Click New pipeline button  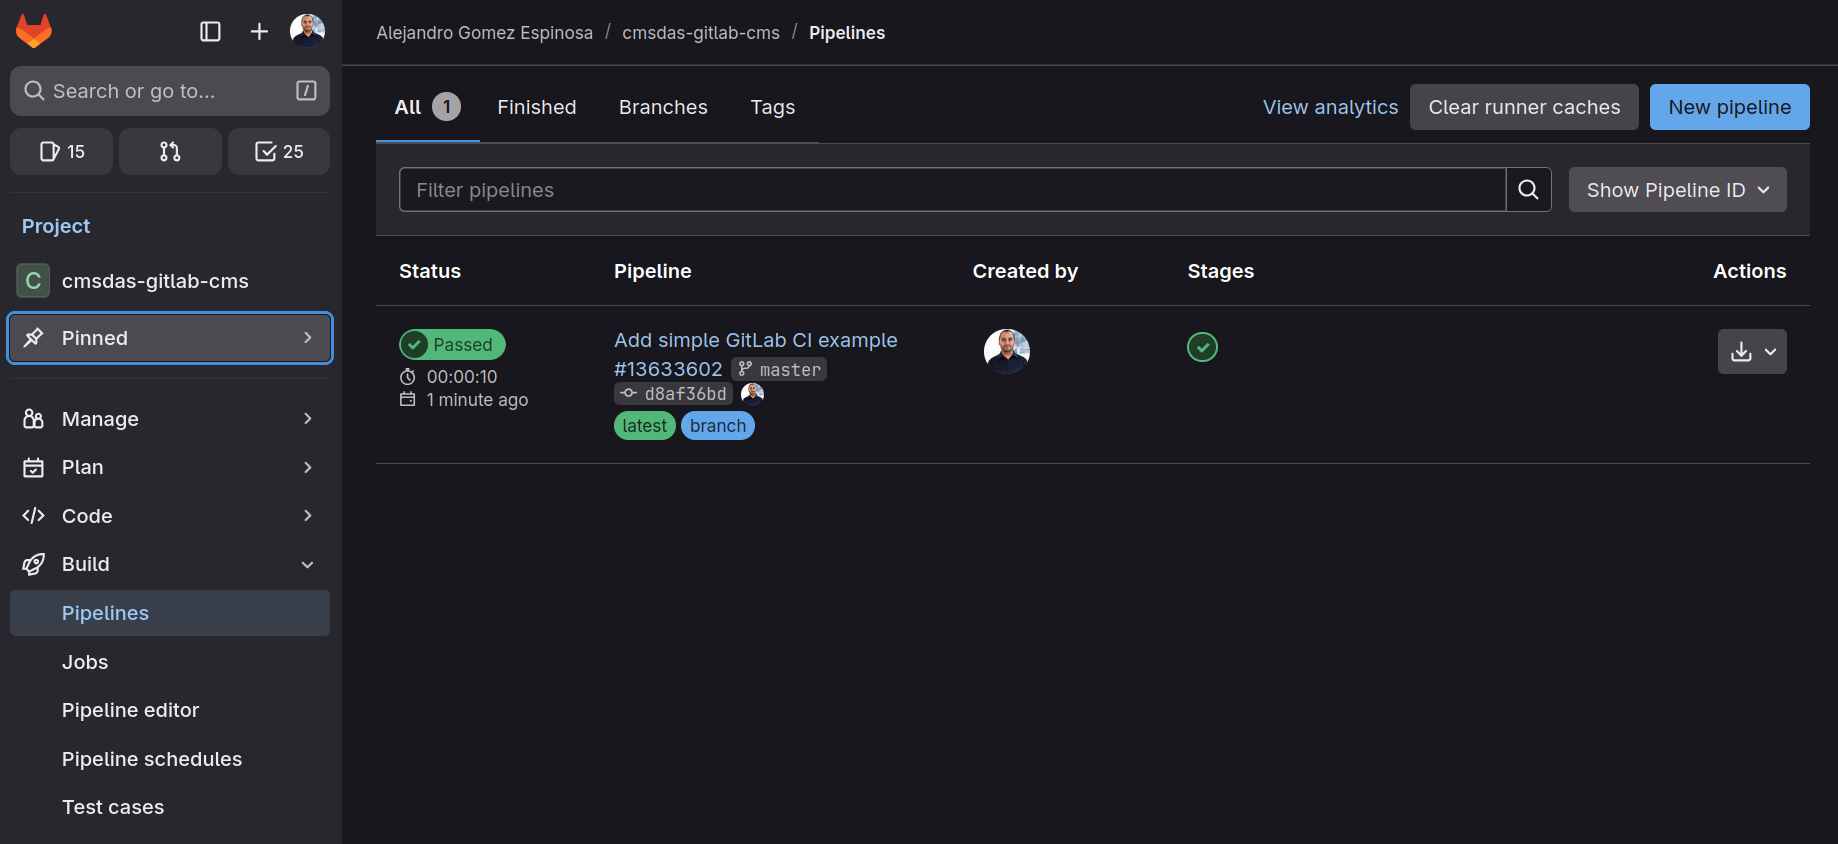coord(1729,107)
